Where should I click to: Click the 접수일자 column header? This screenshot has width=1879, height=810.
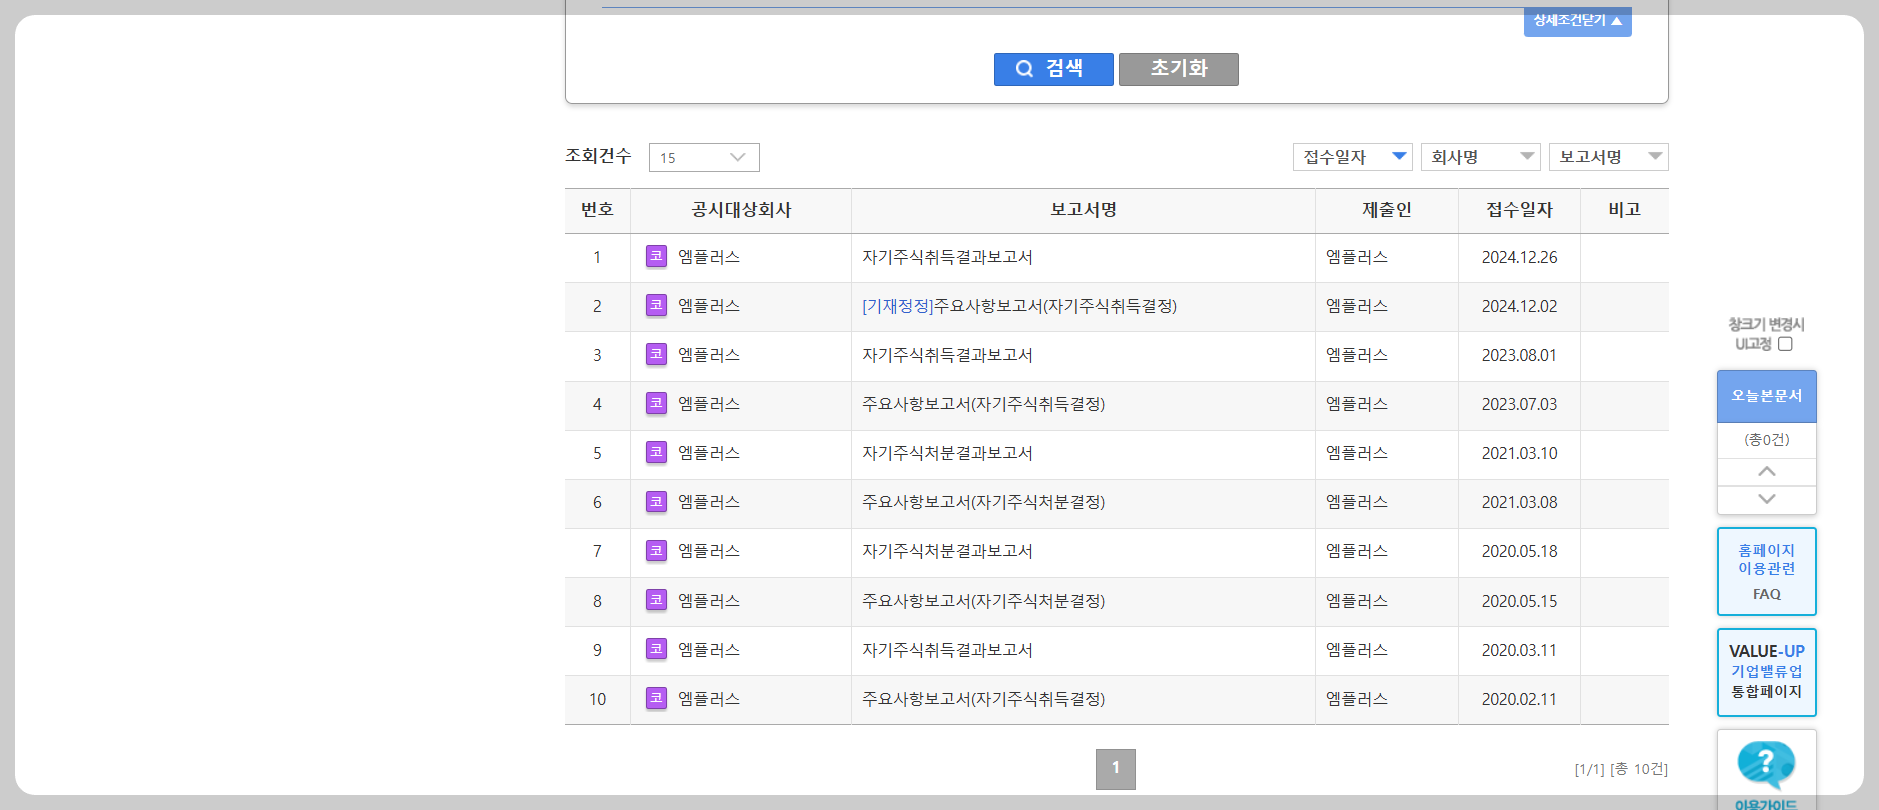click(1519, 210)
